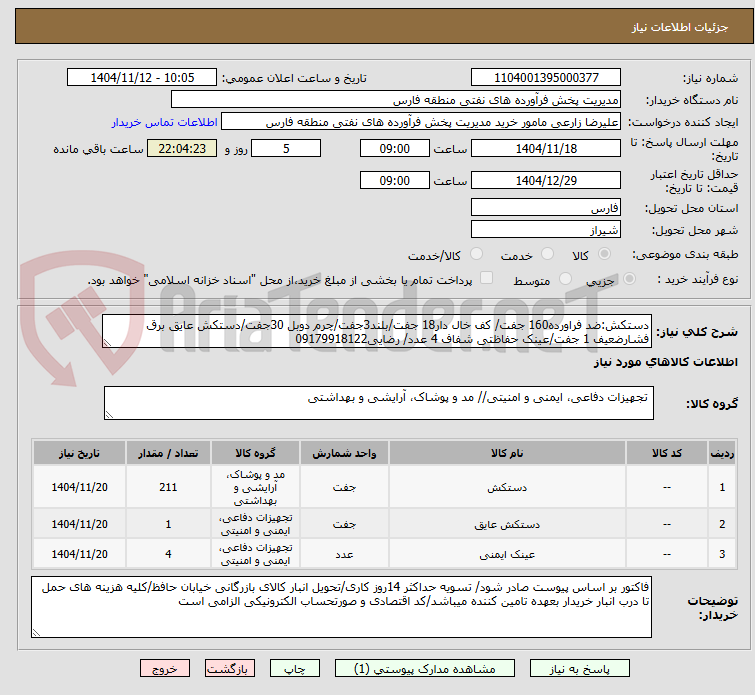Click the عدد unit cell in row 3
The image size is (755, 695).
344,554
